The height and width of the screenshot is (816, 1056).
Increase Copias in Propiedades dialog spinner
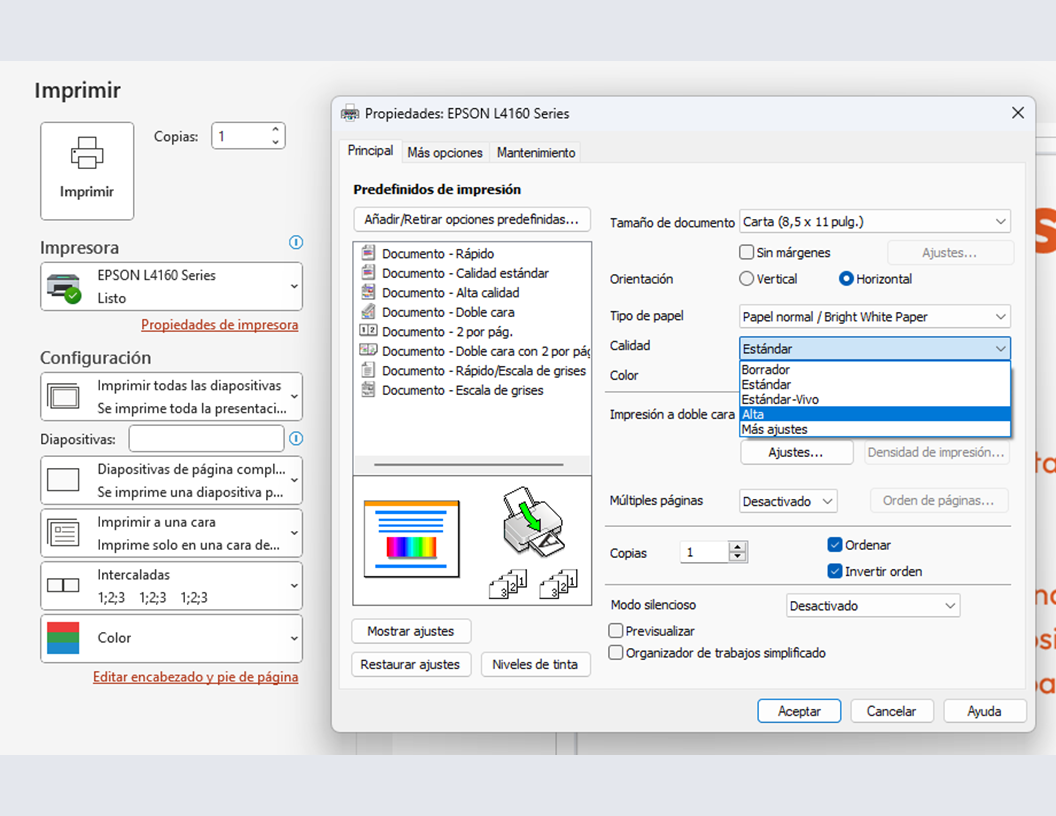[x=738, y=547]
